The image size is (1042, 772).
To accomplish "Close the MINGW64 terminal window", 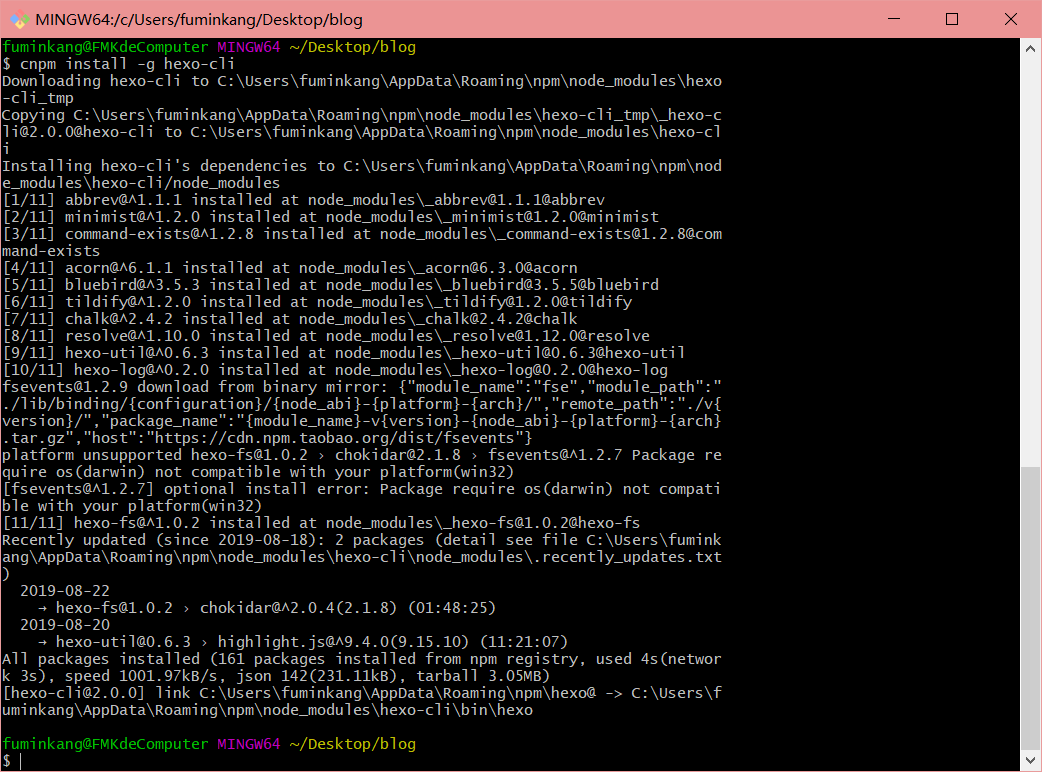I will (x=1011, y=19).
